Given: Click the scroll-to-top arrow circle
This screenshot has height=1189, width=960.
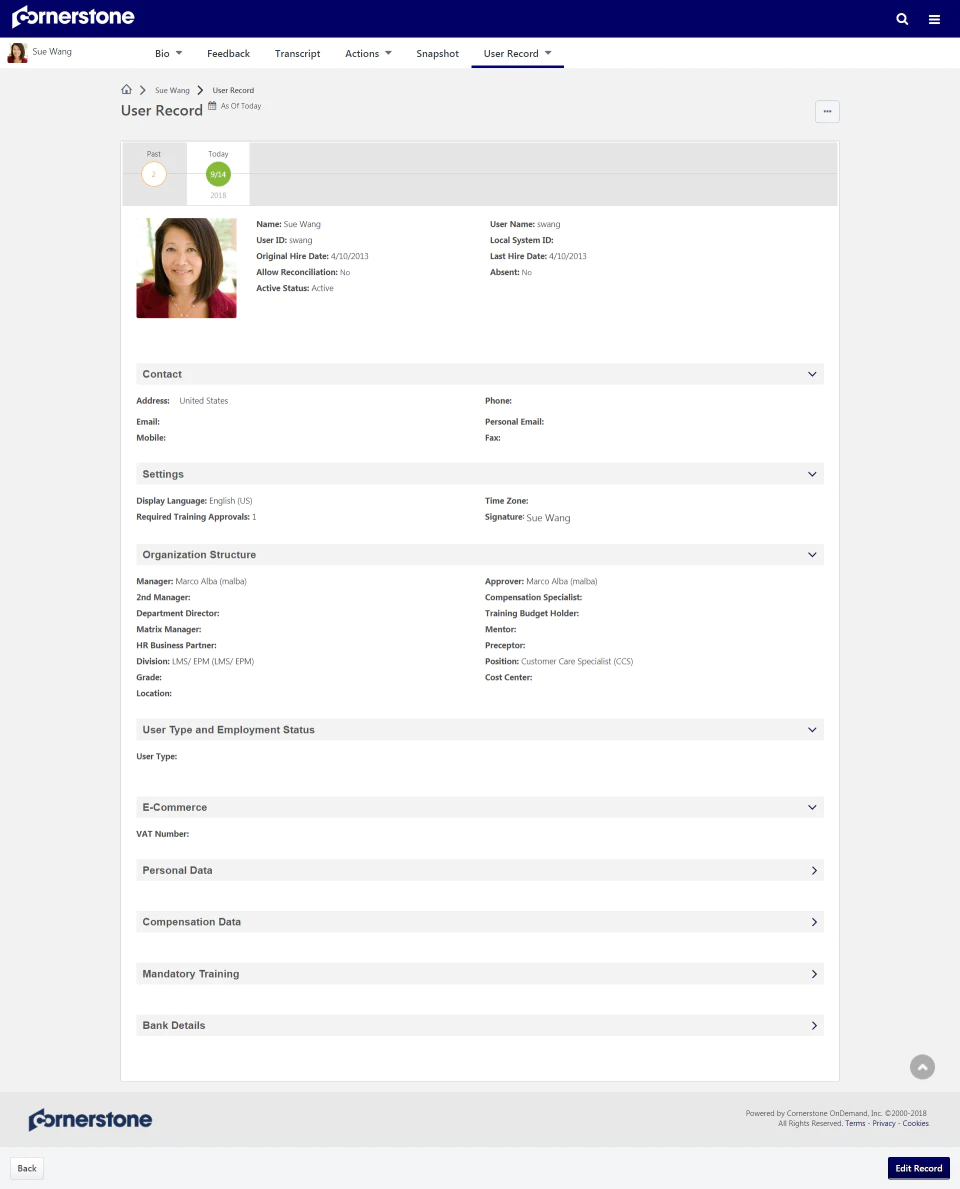Looking at the screenshot, I should tap(922, 1067).
